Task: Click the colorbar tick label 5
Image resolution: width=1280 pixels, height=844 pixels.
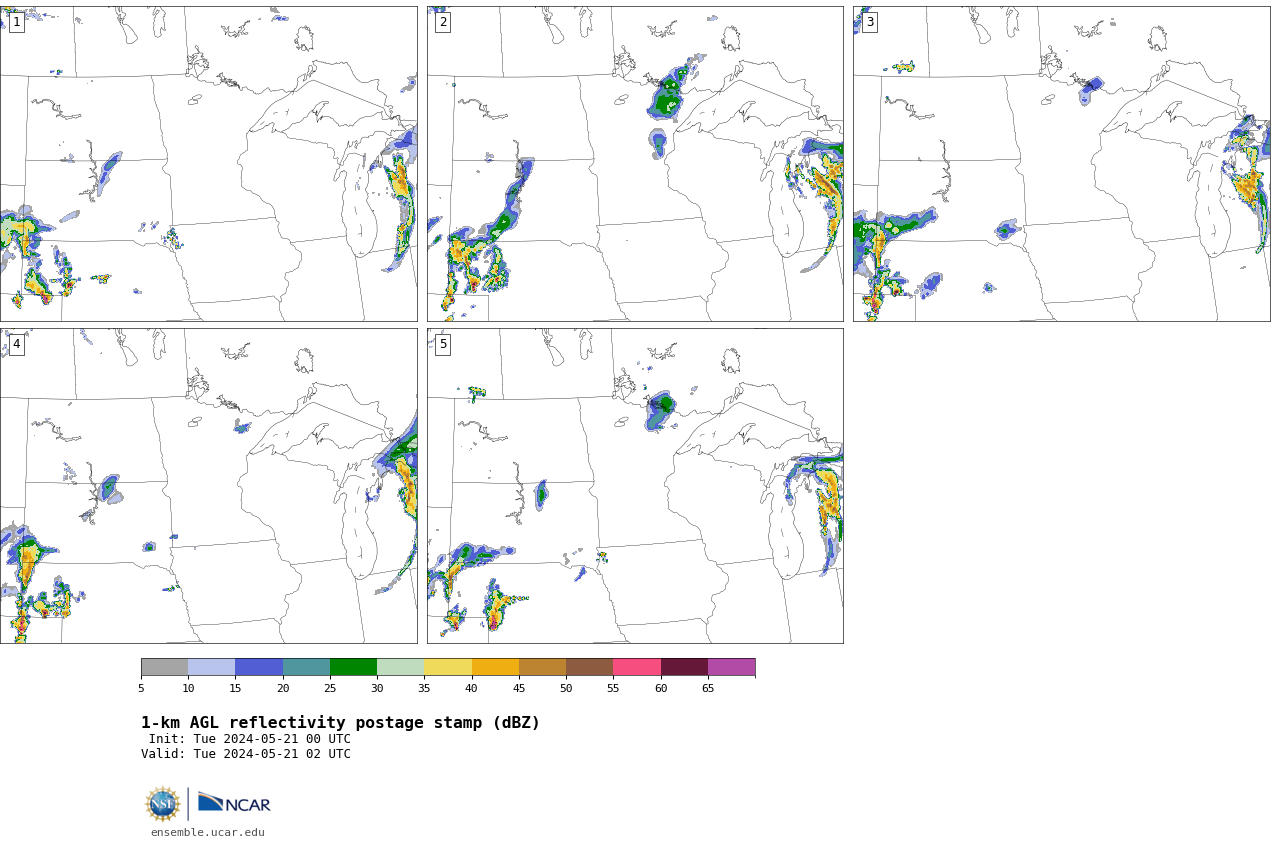Action: [x=141, y=688]
